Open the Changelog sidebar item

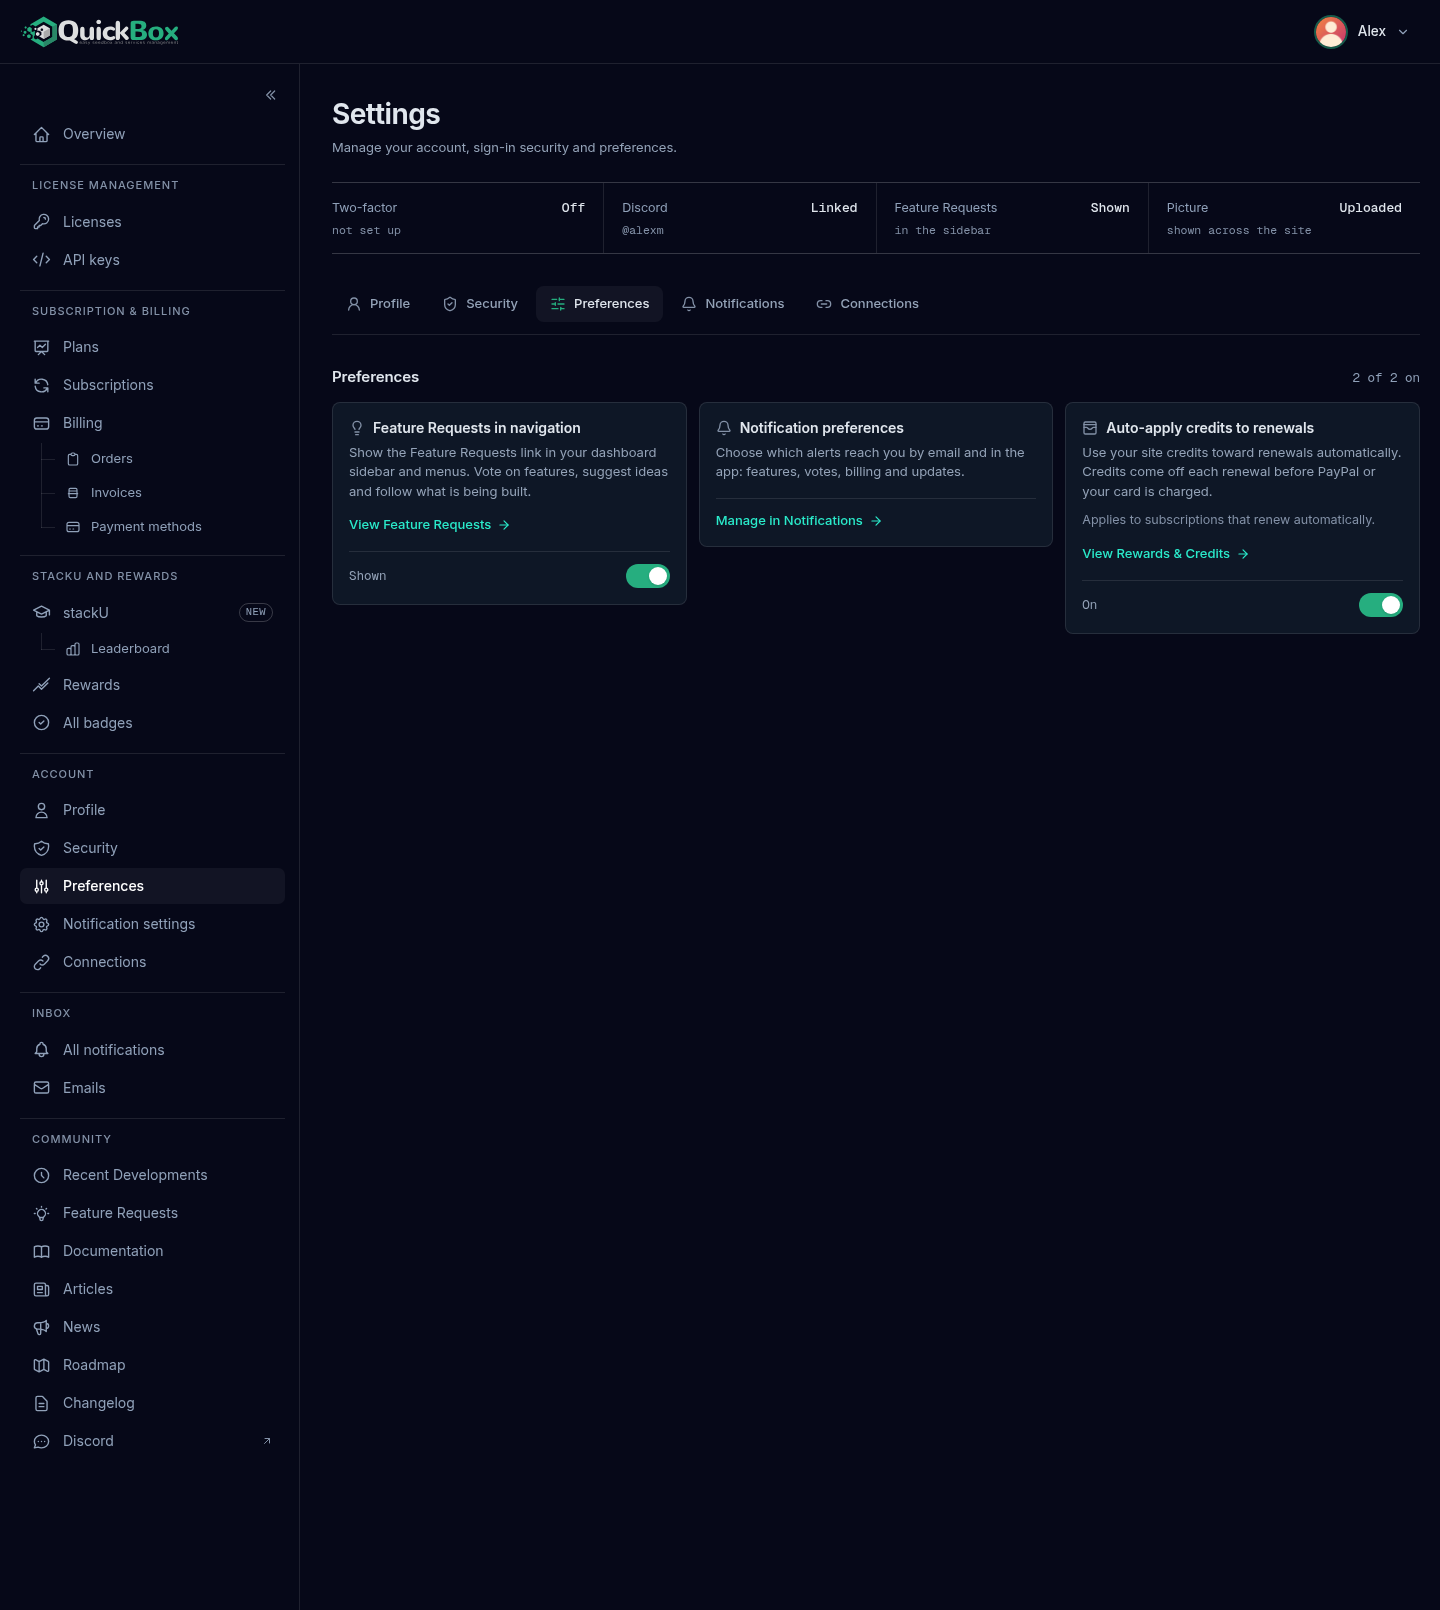pyautogui.click(x=152, y=1403)
